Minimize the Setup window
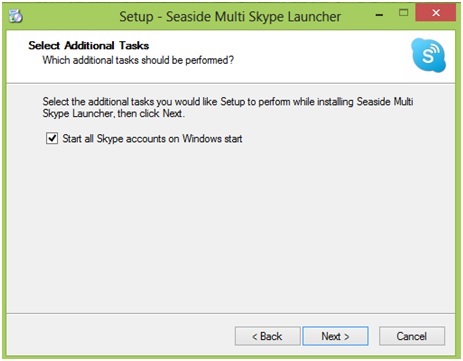463x361 pixels. click(379, 15)
